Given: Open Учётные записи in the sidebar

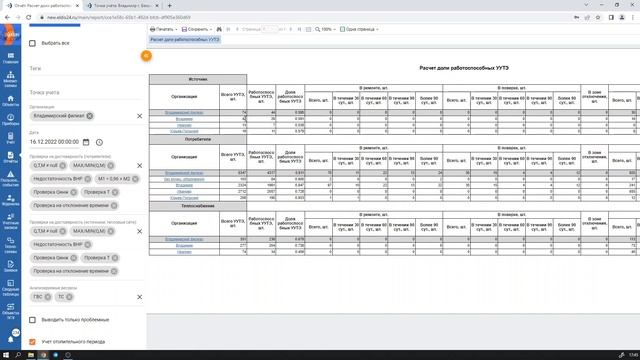Looking at the screenshot, I should [10, 221].
